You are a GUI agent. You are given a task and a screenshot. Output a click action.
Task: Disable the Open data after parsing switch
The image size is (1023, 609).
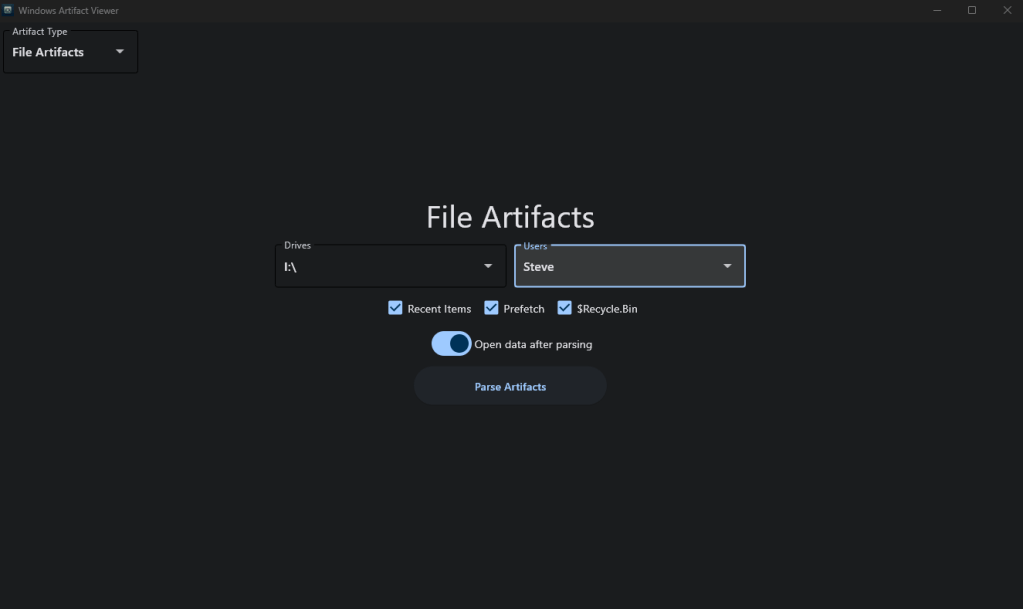tap(451, 344)
